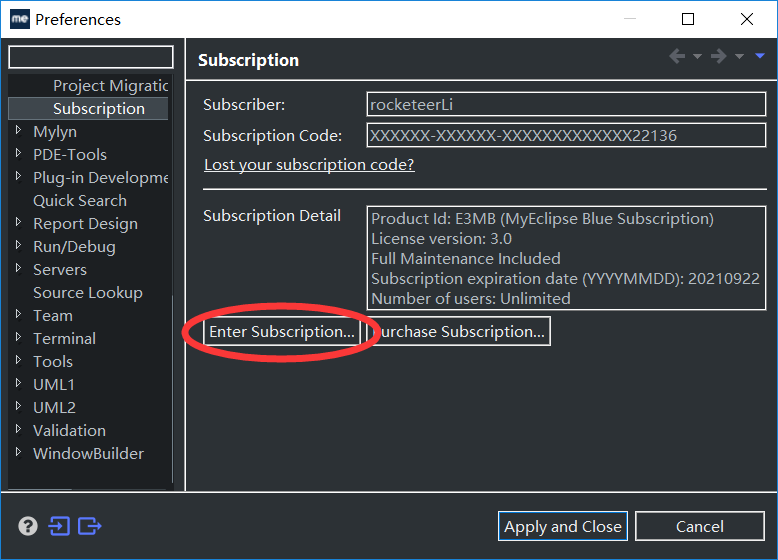Click the Help question mark icon
Screen dimensions: 778x560
[x=28, y=526]
